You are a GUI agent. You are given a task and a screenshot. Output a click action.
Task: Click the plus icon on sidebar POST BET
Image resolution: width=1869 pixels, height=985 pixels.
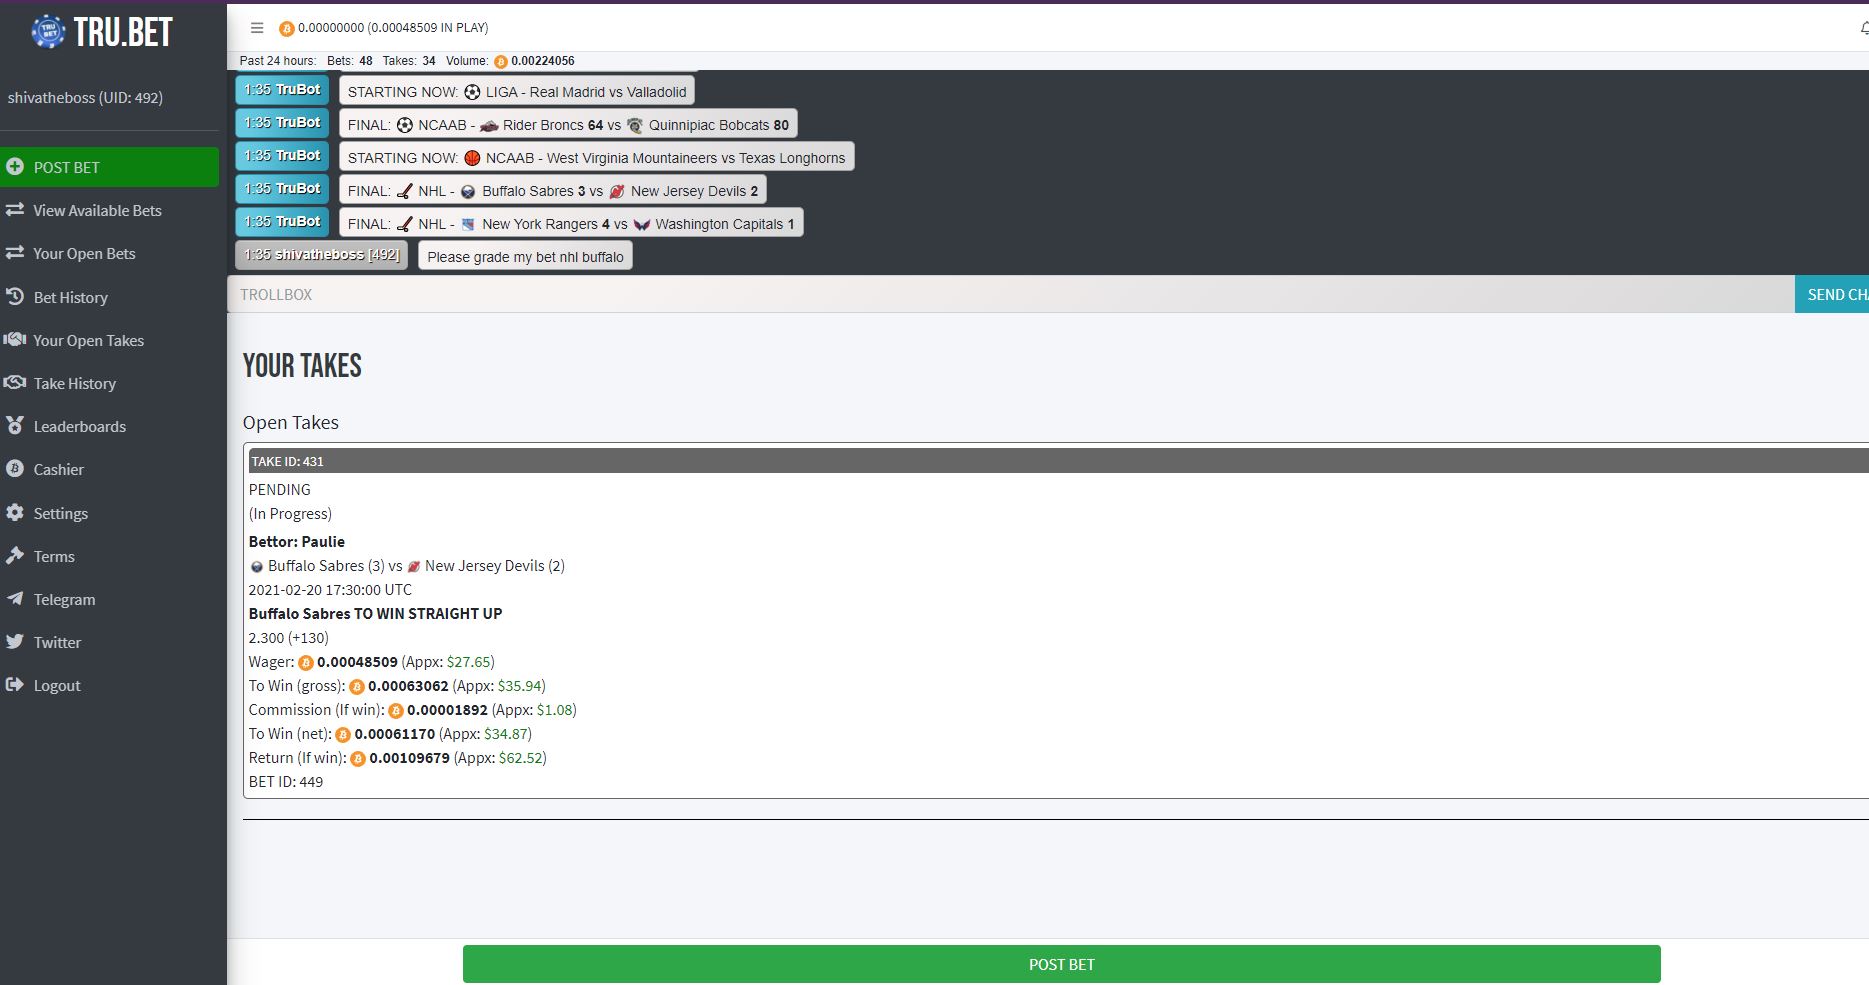pos(15,167)
